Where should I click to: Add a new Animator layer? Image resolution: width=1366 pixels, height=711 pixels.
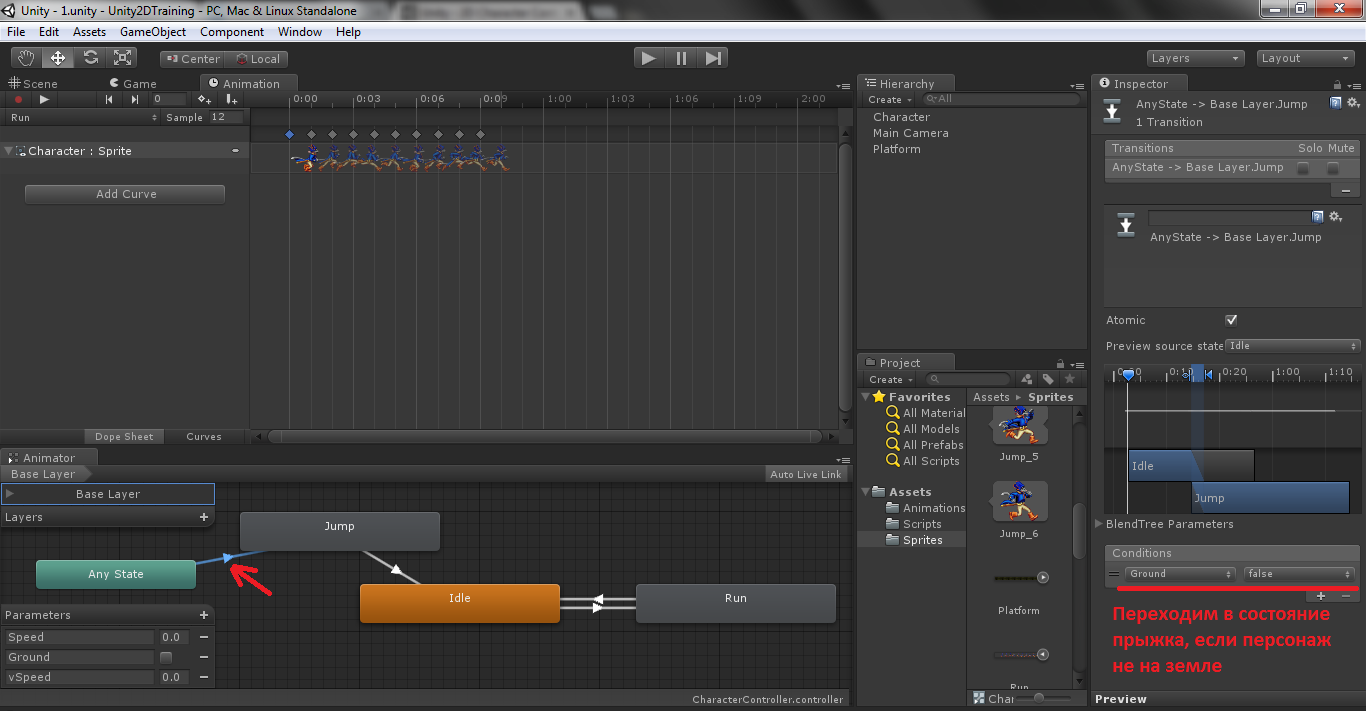pos(204,517)
